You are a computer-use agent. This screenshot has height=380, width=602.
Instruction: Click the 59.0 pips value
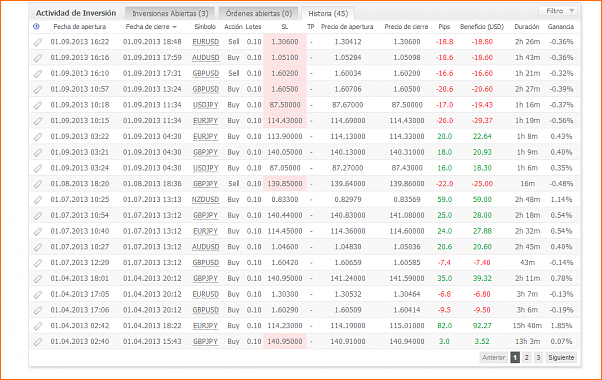click(445, 200)
